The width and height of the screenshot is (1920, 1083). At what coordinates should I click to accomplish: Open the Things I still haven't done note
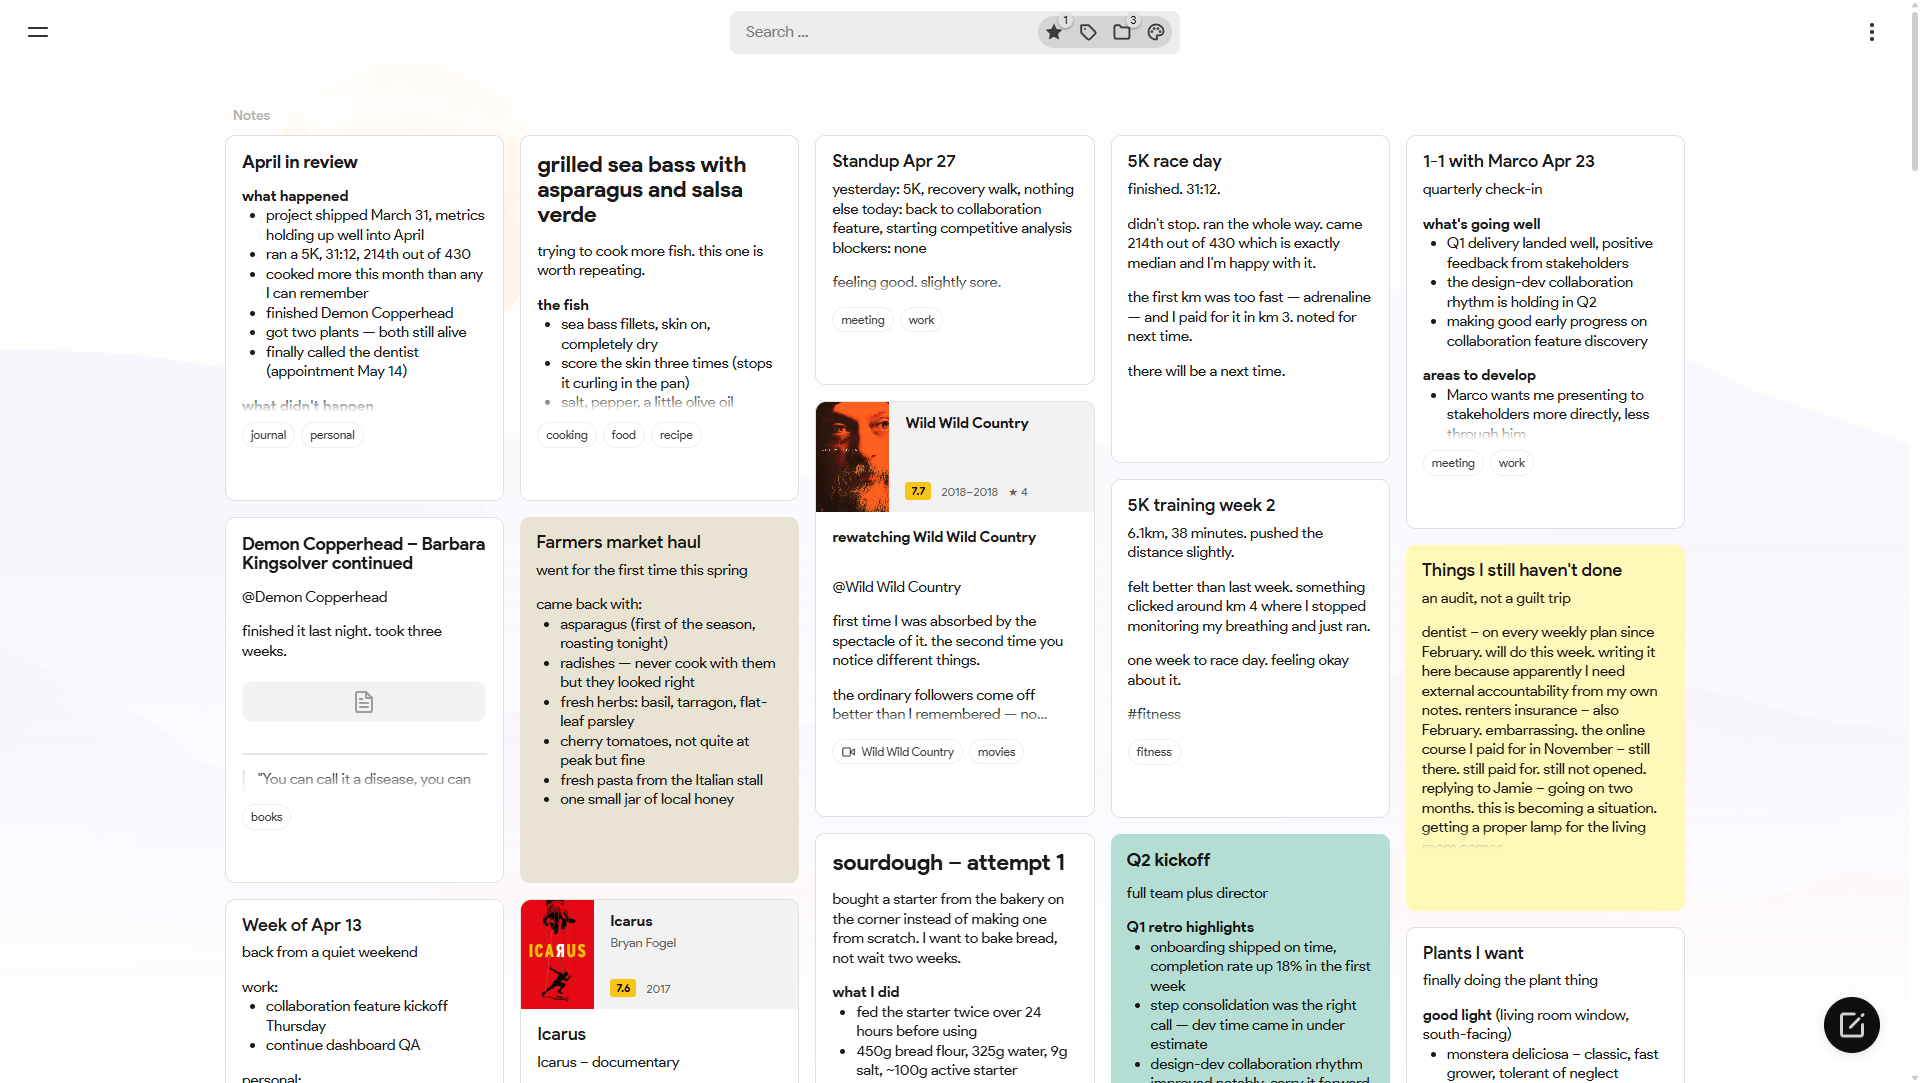point(1545,728)
